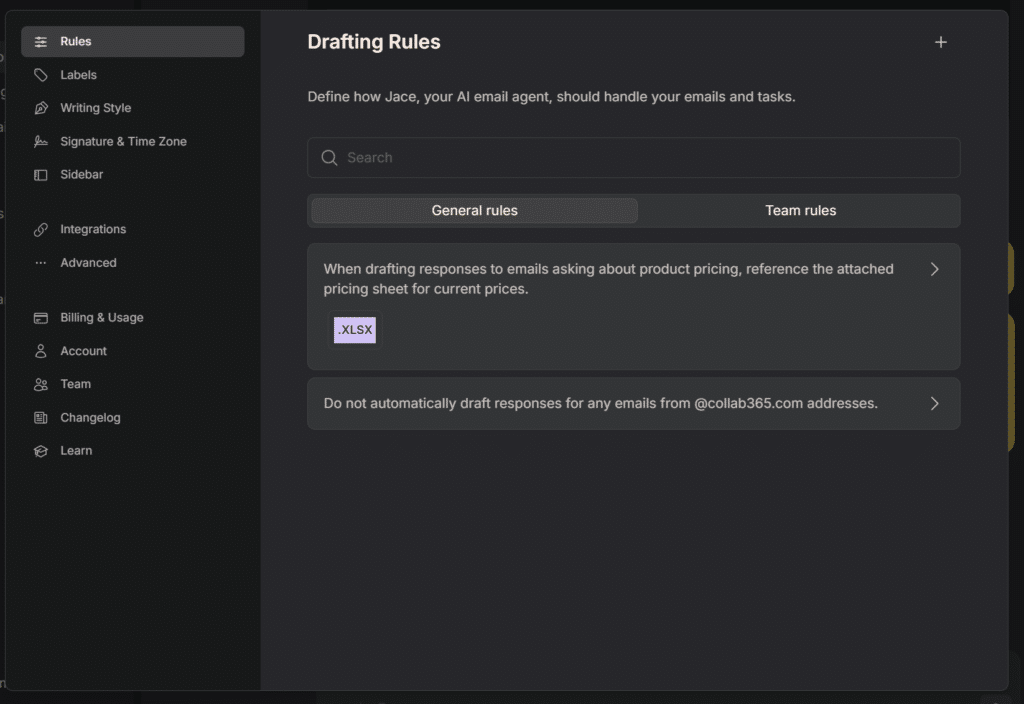The height and width of the screenshot is (704, 1024).
Task: Select the General rules tab
Action: (474, 211)
